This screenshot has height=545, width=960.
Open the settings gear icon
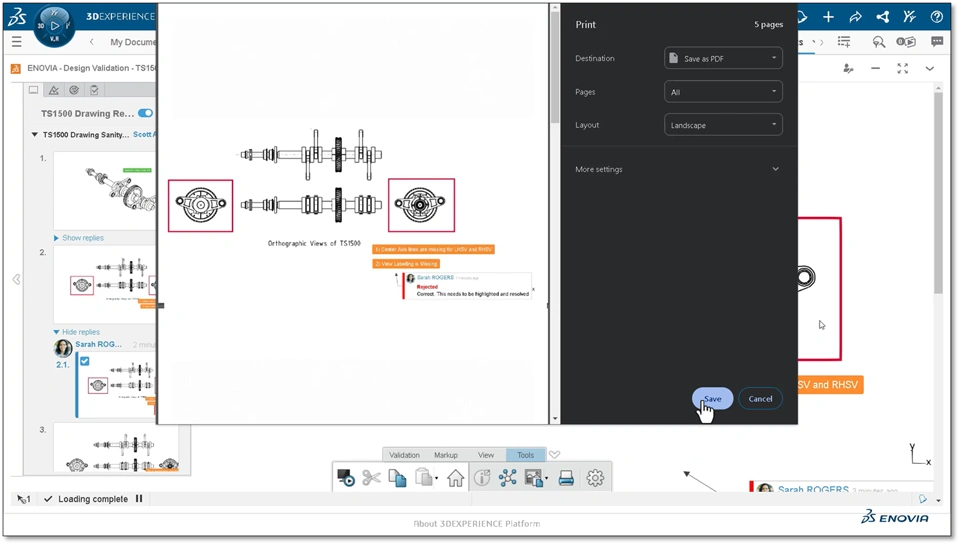(595, 478)
